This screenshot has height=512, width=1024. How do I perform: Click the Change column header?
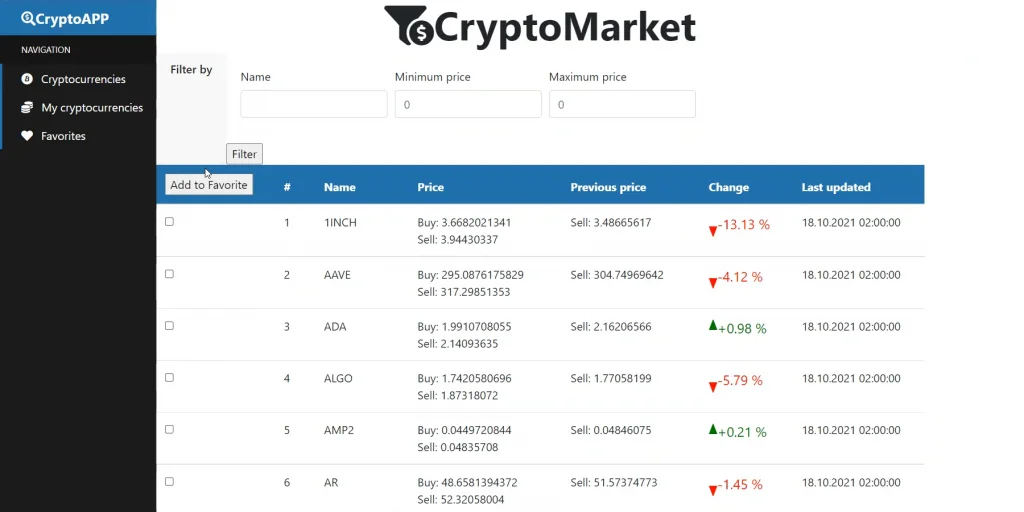(728, 187)
